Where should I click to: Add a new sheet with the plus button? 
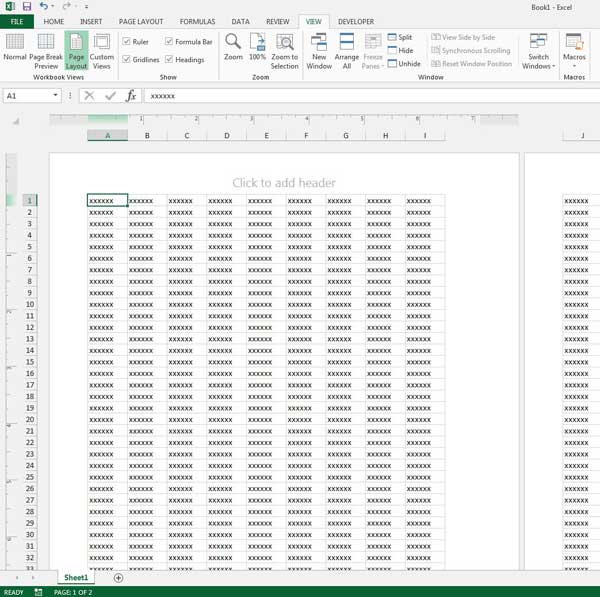click(x=118, y=578)
